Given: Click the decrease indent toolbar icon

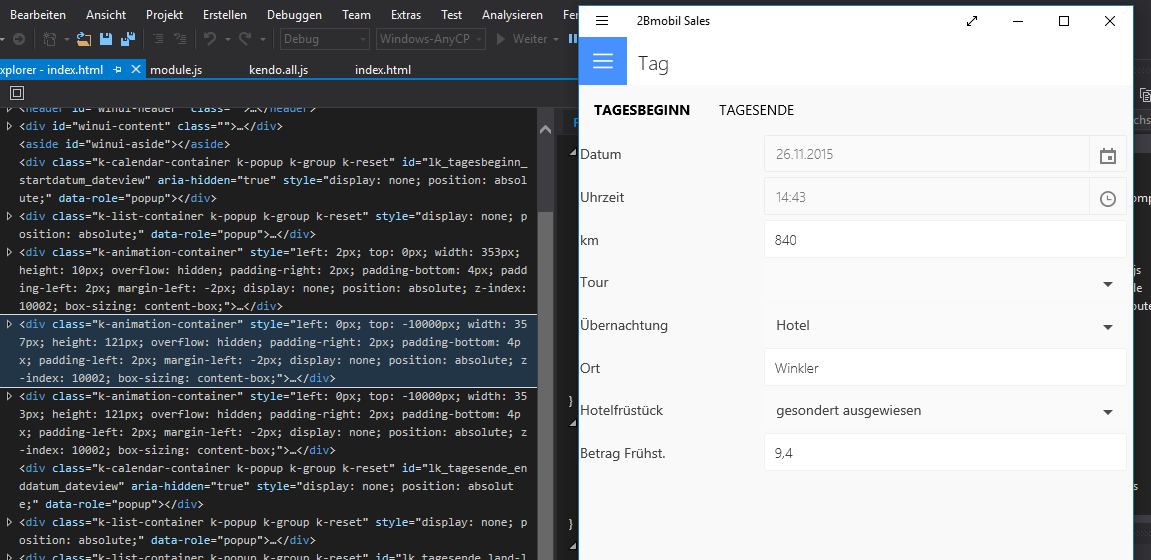Looking at the screenshot, I should [x=158, y=39].
